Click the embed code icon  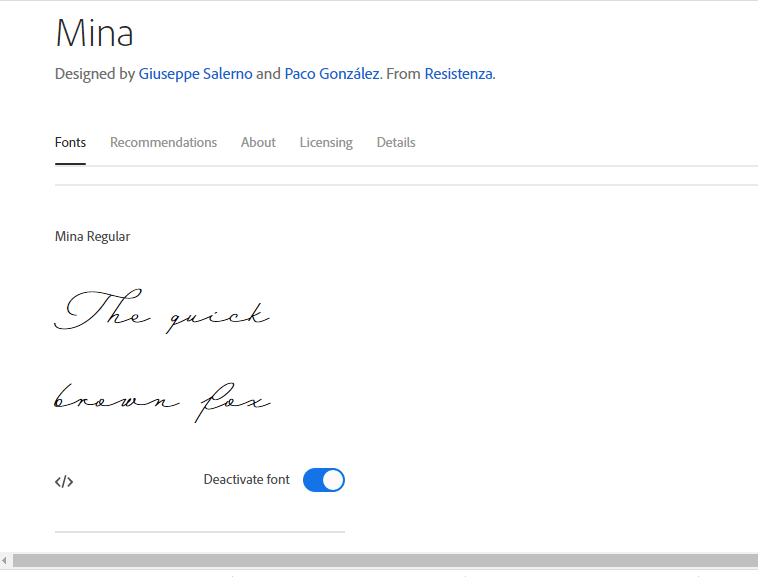tap(64, 481)
